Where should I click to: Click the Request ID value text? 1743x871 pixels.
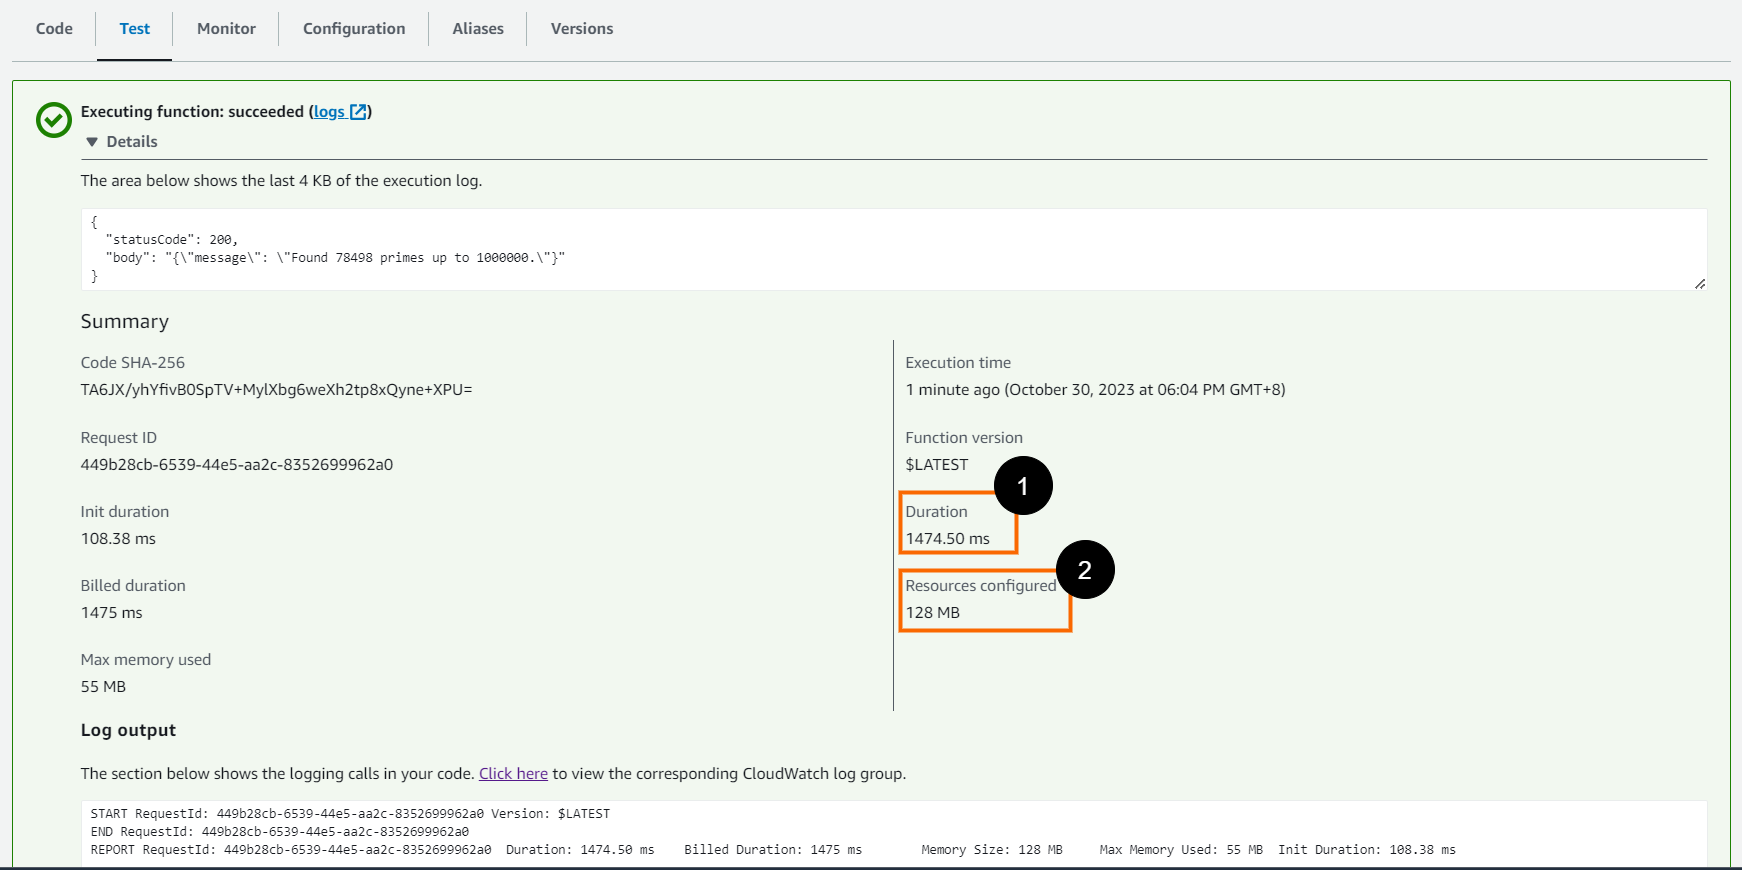click(x=237, y=465)
